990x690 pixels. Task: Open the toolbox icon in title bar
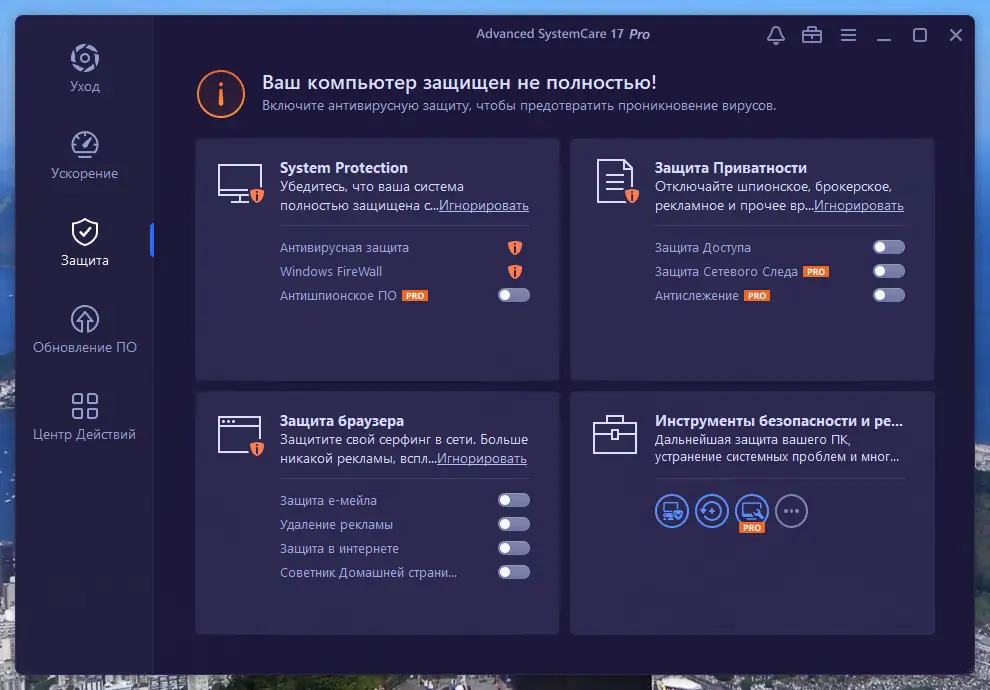tap(812, 35)
